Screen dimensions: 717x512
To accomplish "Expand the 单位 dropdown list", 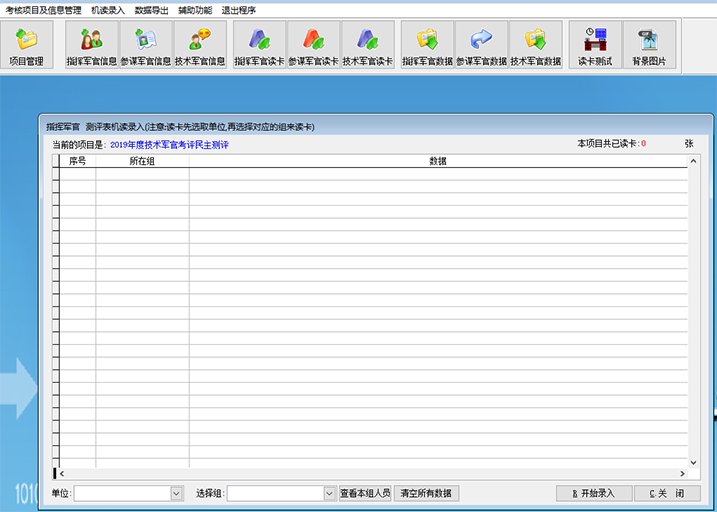I will (x=177, y=493).
